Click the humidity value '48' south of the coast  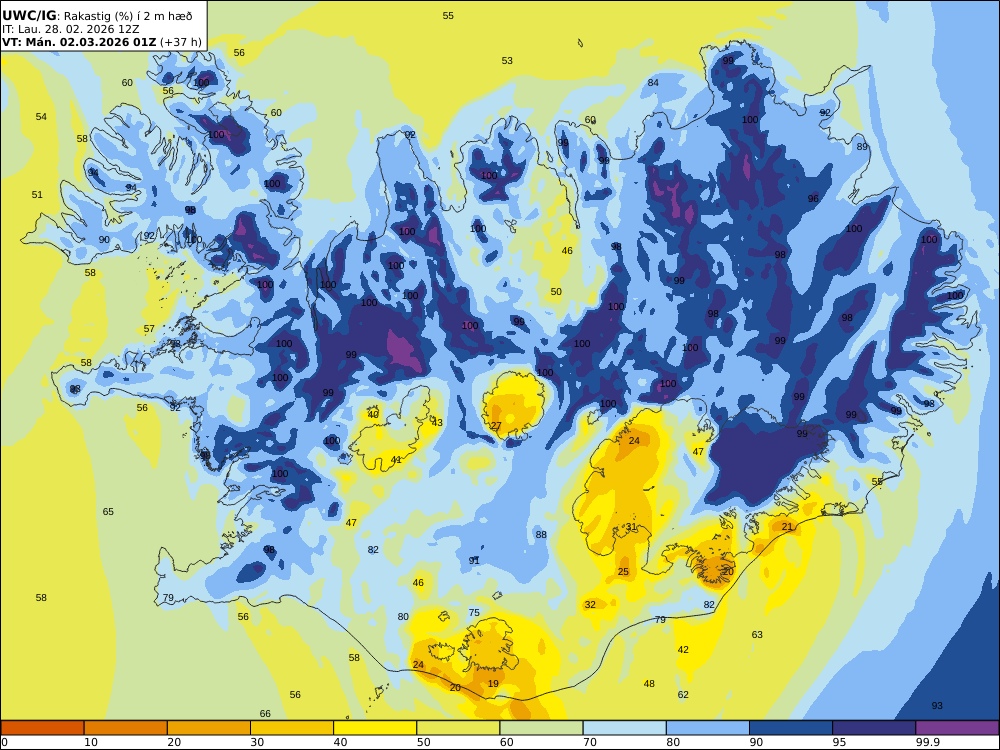(649, 684)
